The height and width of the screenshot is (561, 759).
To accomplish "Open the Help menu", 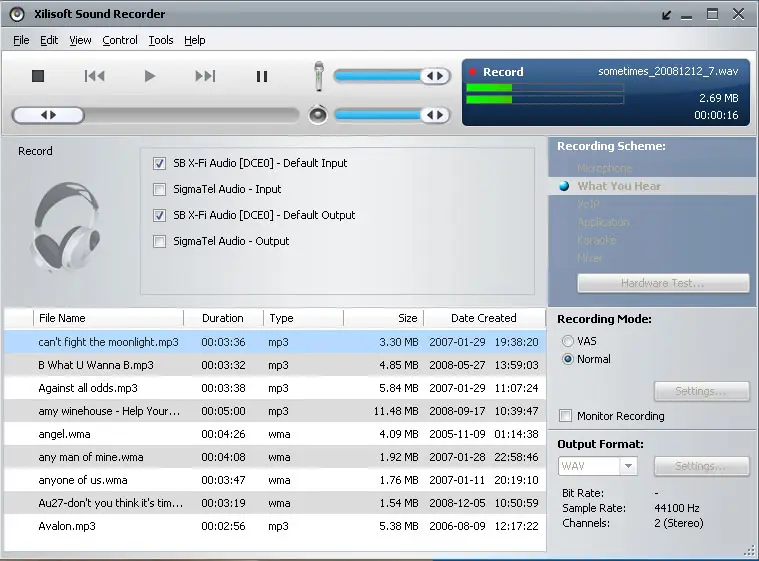I will pos(195,40).
